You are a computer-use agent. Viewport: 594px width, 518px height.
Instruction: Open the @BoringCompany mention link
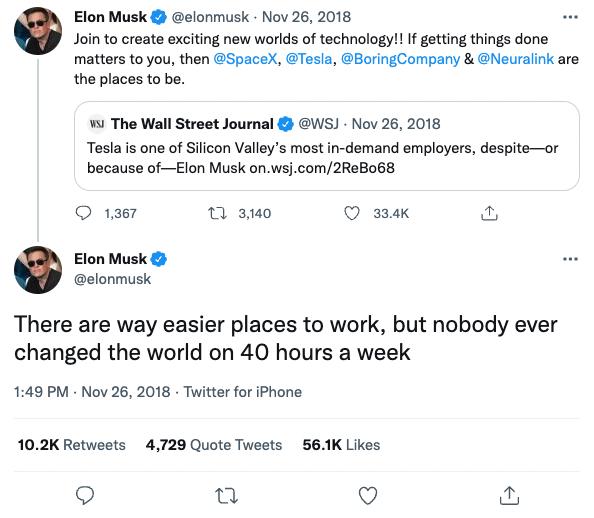click(x=400, y=59)
